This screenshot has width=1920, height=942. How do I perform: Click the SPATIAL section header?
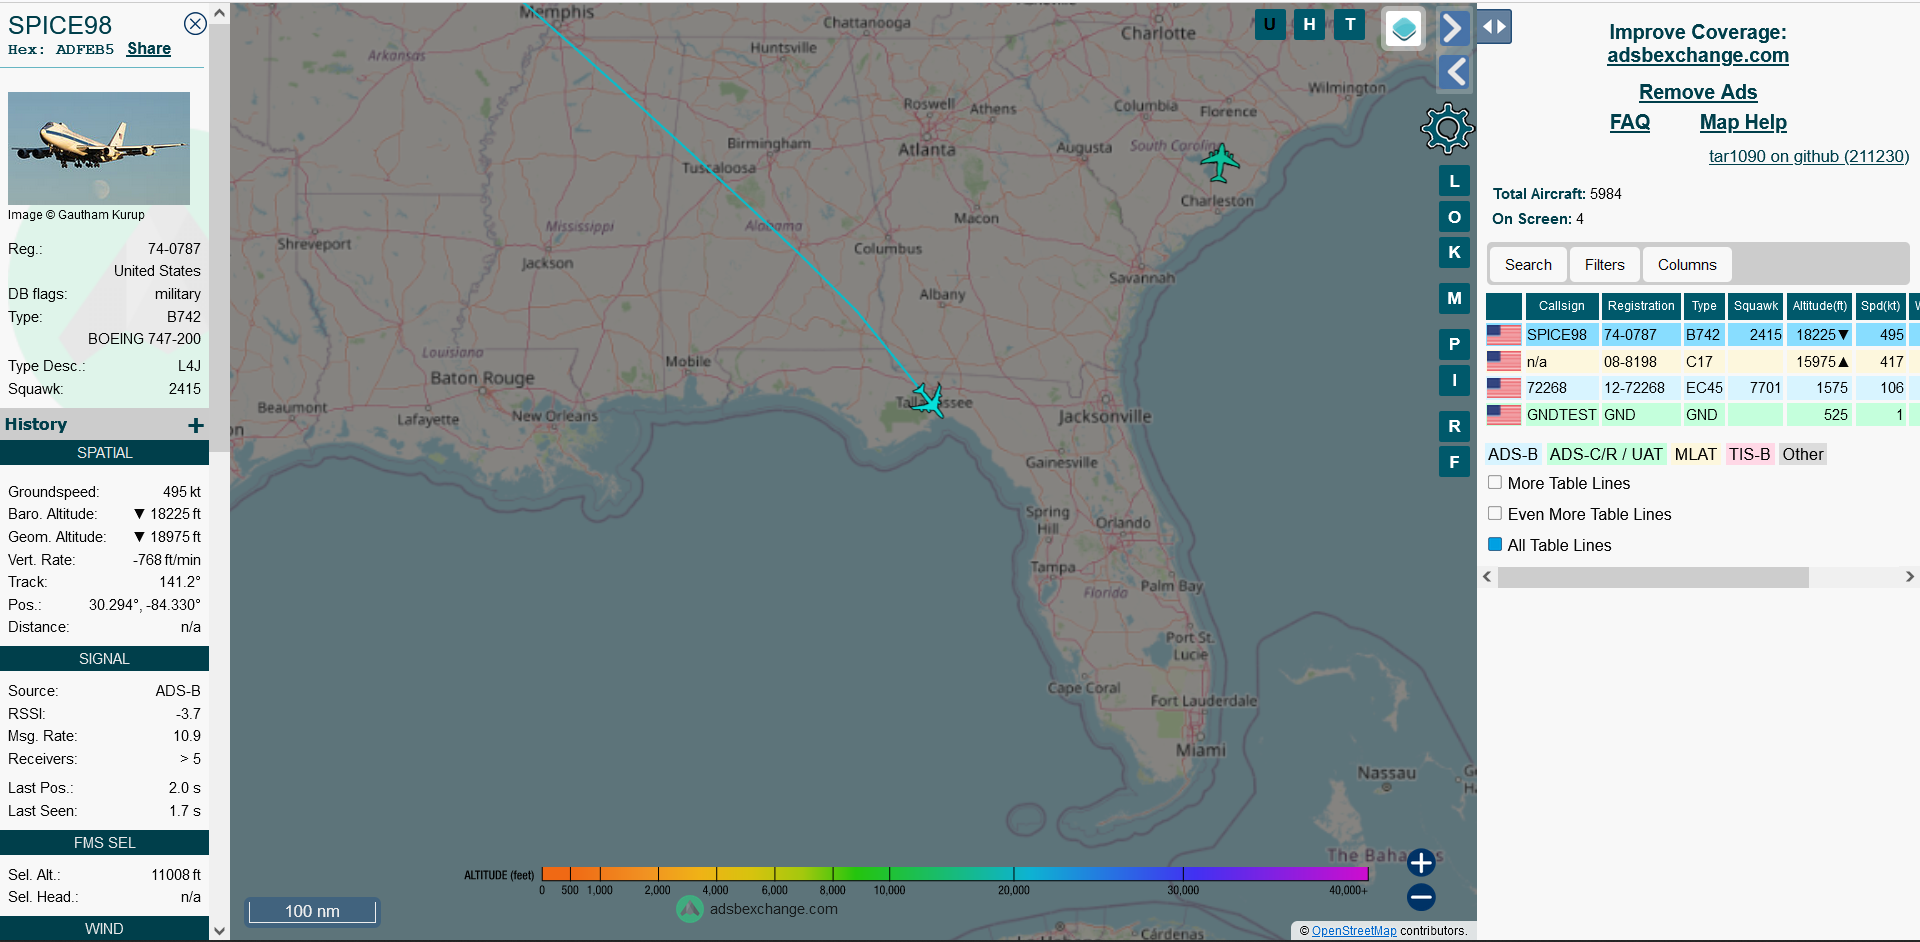[104, 453]
